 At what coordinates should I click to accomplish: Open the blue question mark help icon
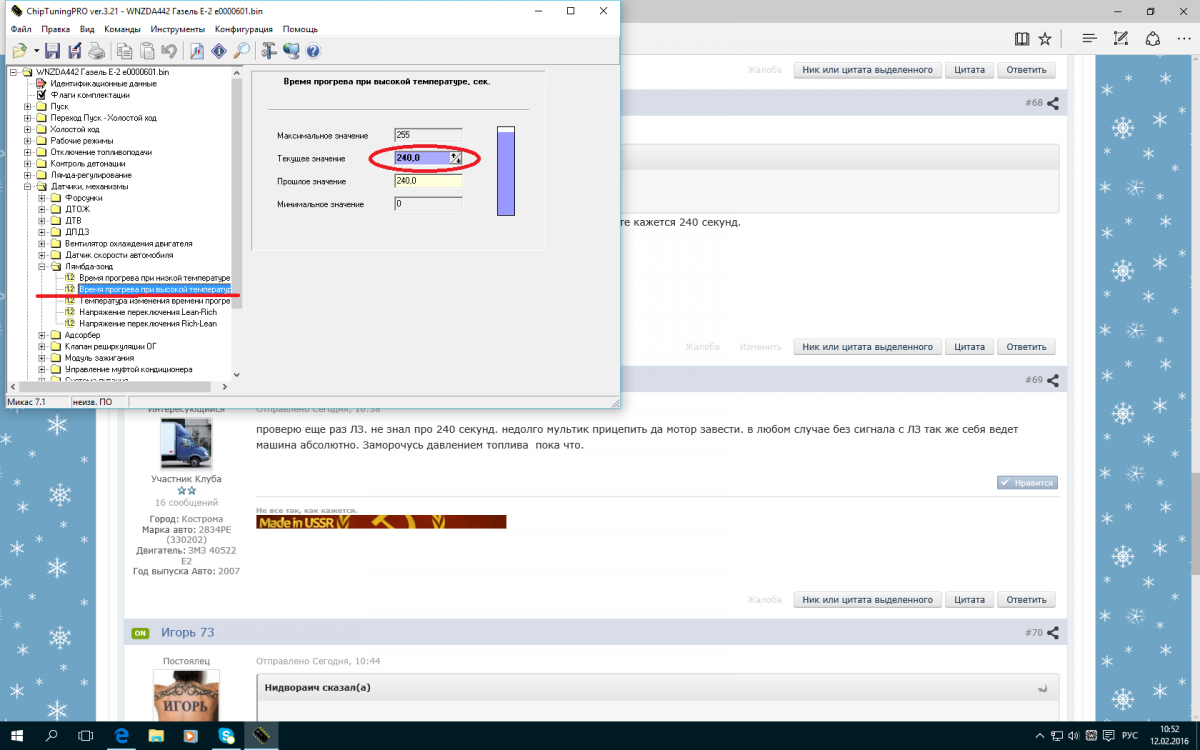(x=313, y=51)
